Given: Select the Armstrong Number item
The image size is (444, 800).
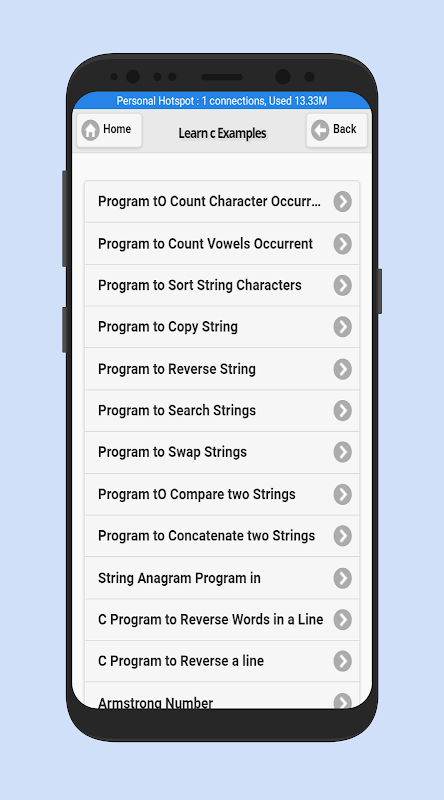Looking at the screenshot, I should [222, 696].
